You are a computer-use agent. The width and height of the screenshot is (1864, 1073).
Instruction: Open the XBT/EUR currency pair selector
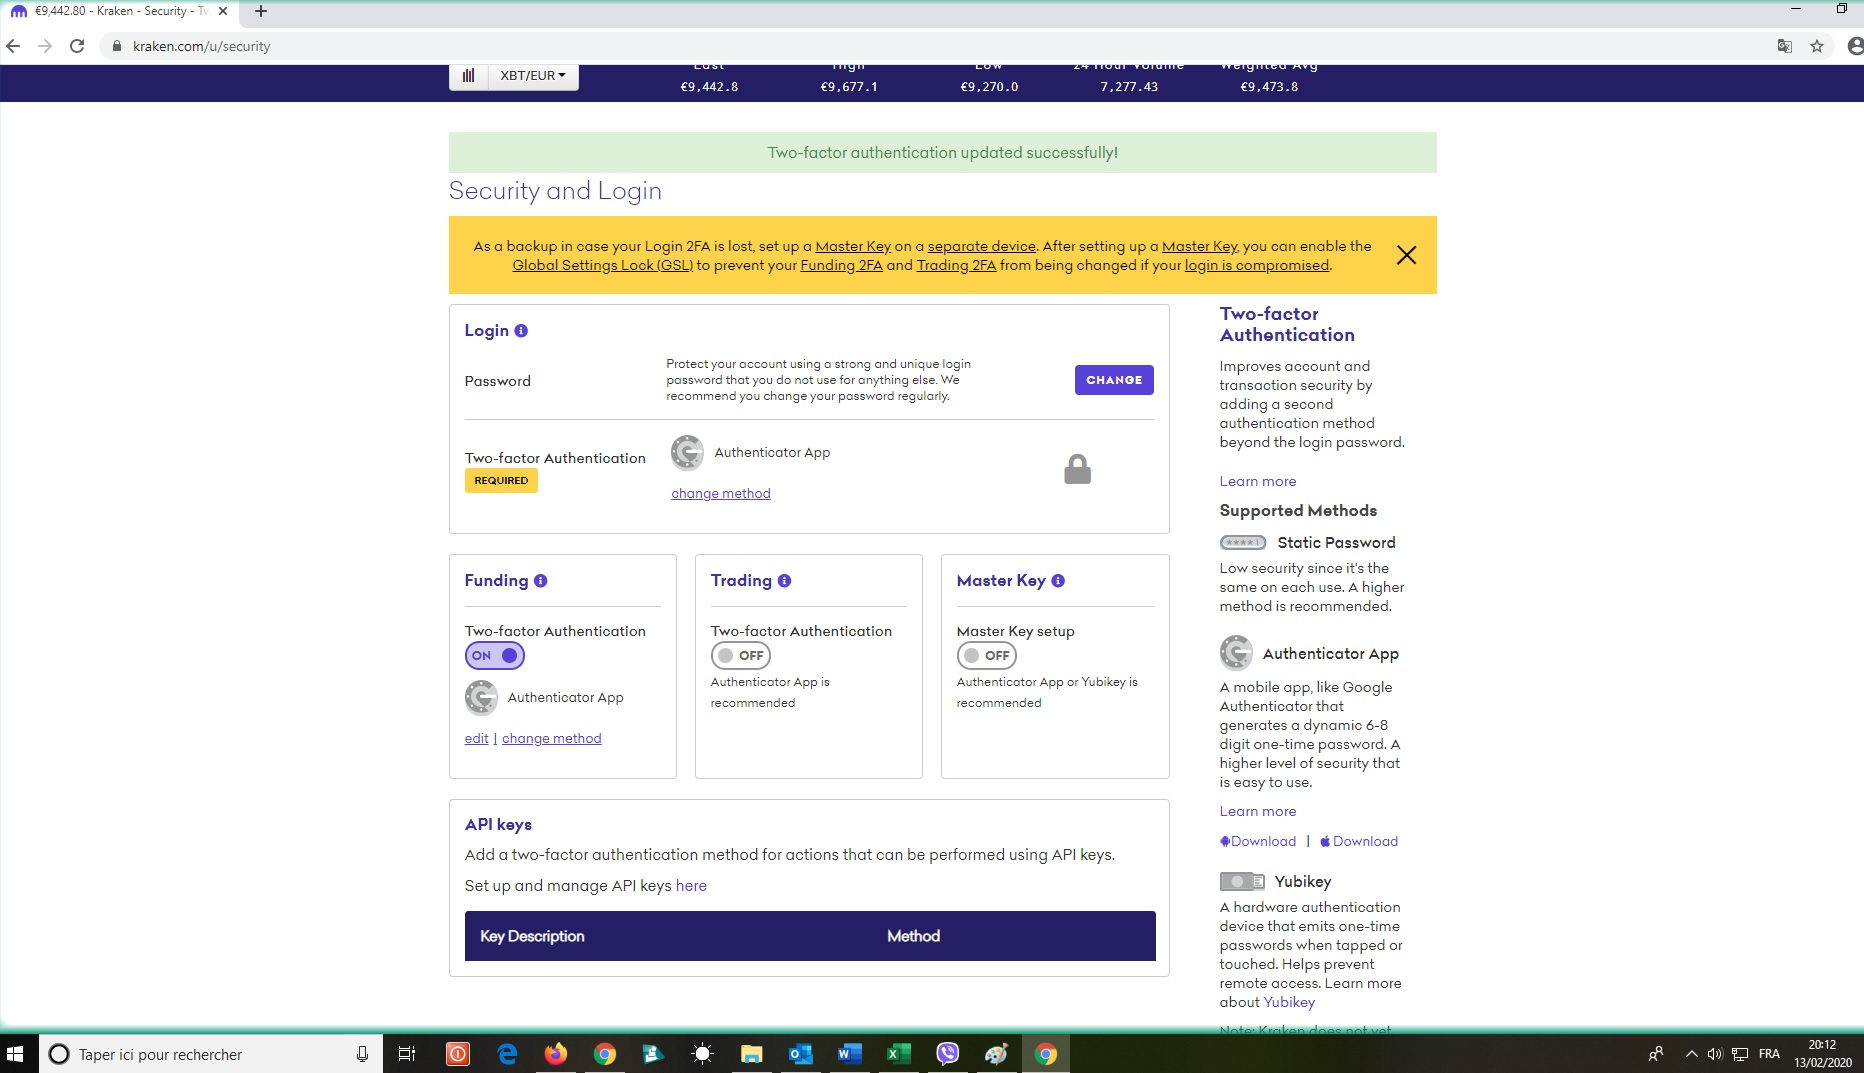pyautogui.click(x=531, y=76)
